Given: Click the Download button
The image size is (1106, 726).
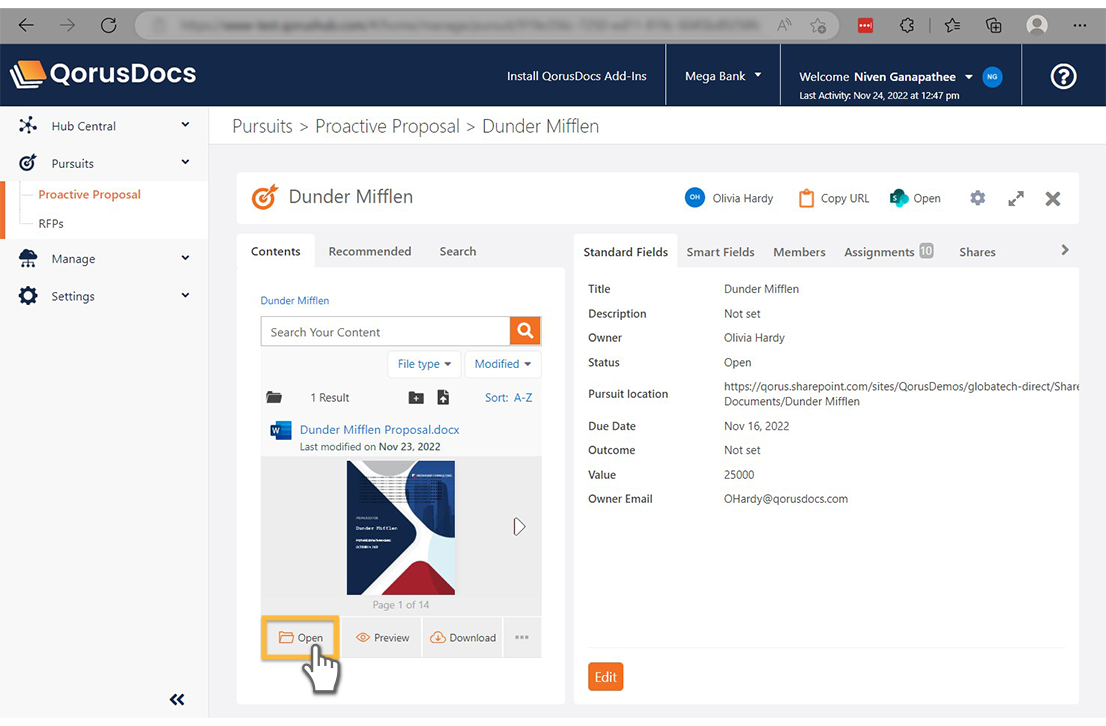Looking at the screenshot, I should 463,637.
